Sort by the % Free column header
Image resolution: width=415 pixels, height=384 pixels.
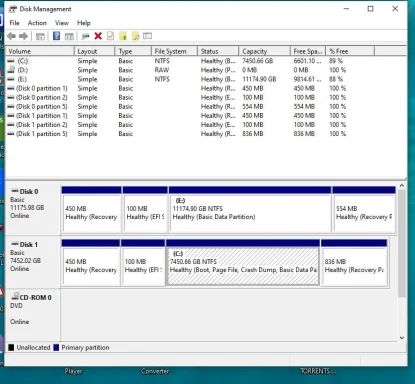350,51
